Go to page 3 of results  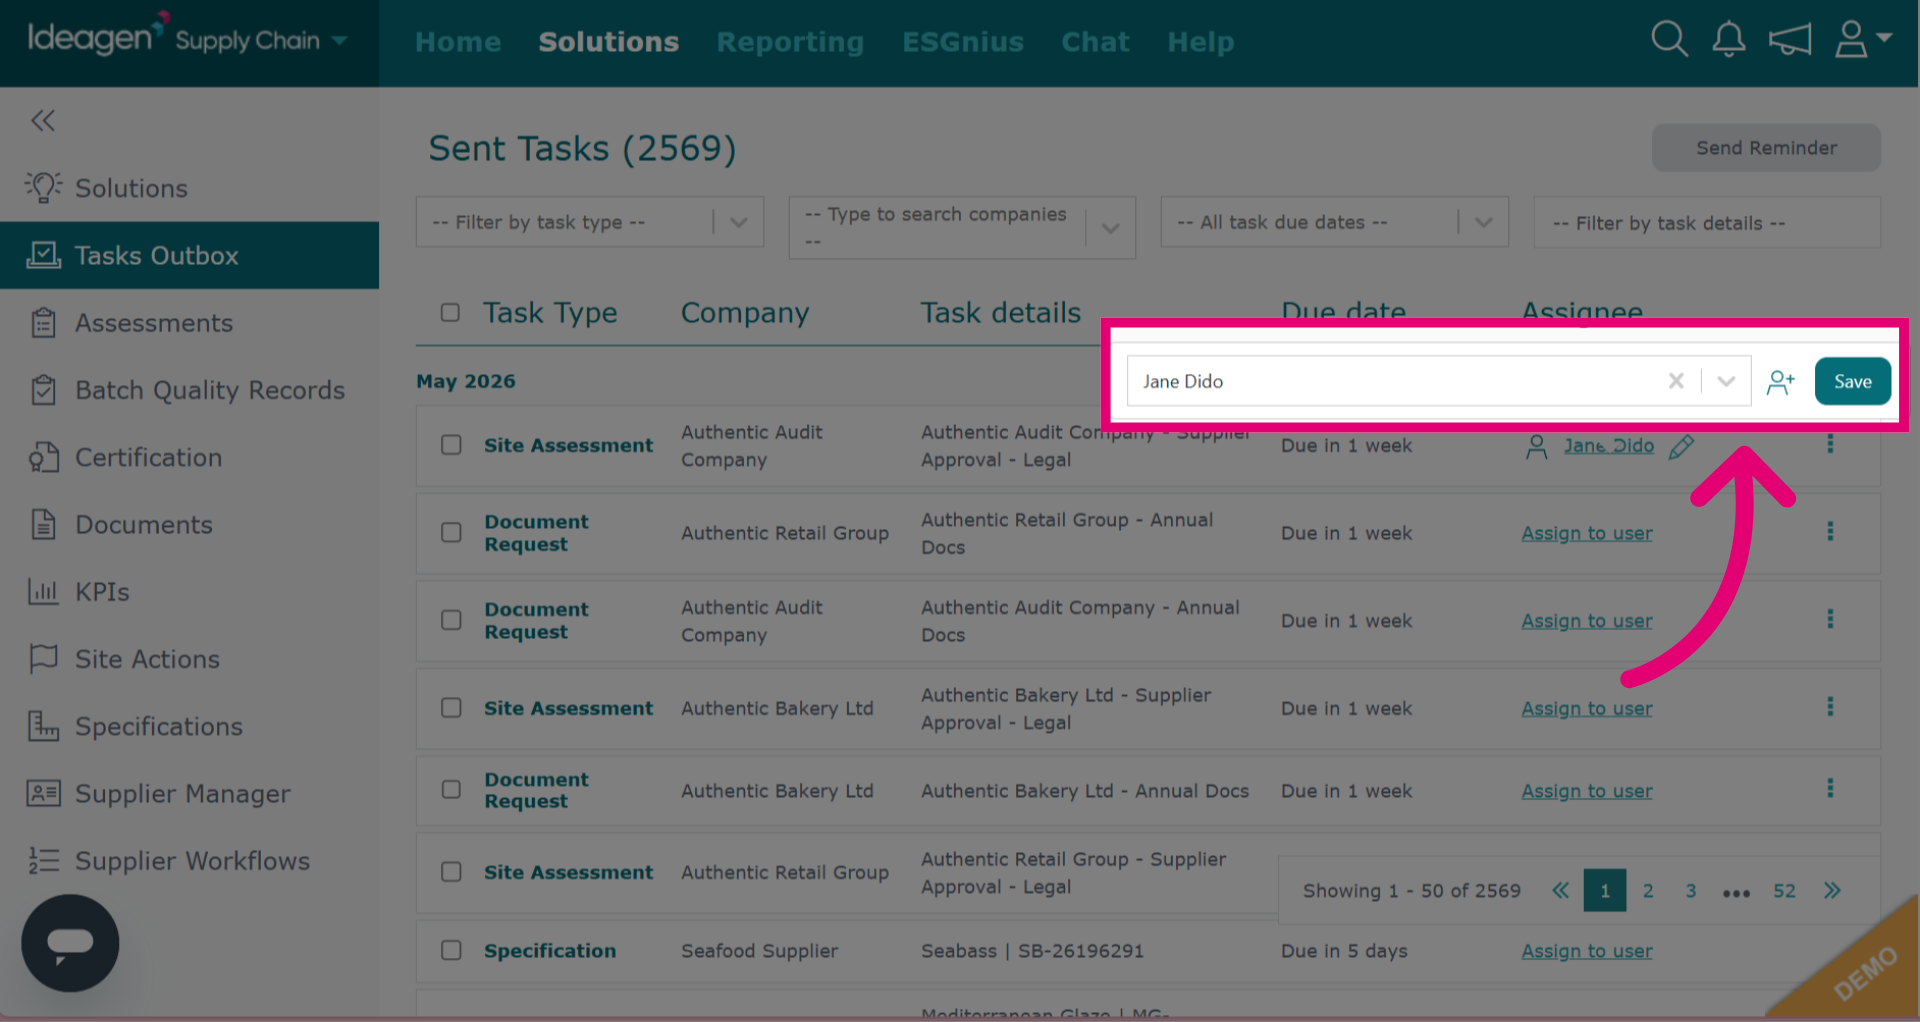coord(1691,890)
